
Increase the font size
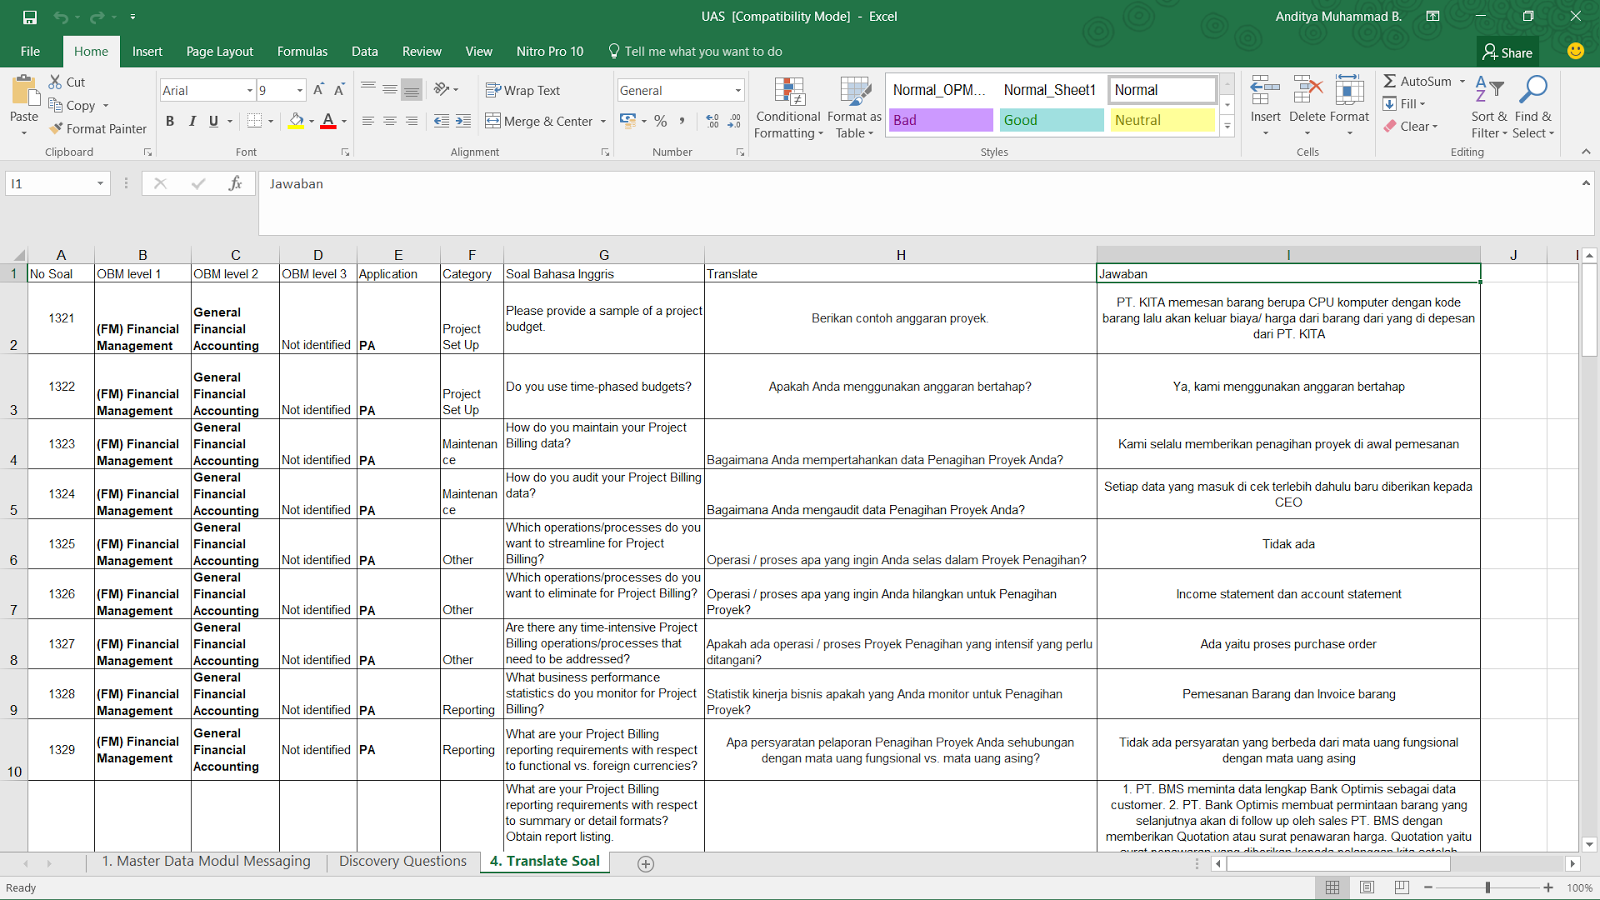[x=318, y=90]
